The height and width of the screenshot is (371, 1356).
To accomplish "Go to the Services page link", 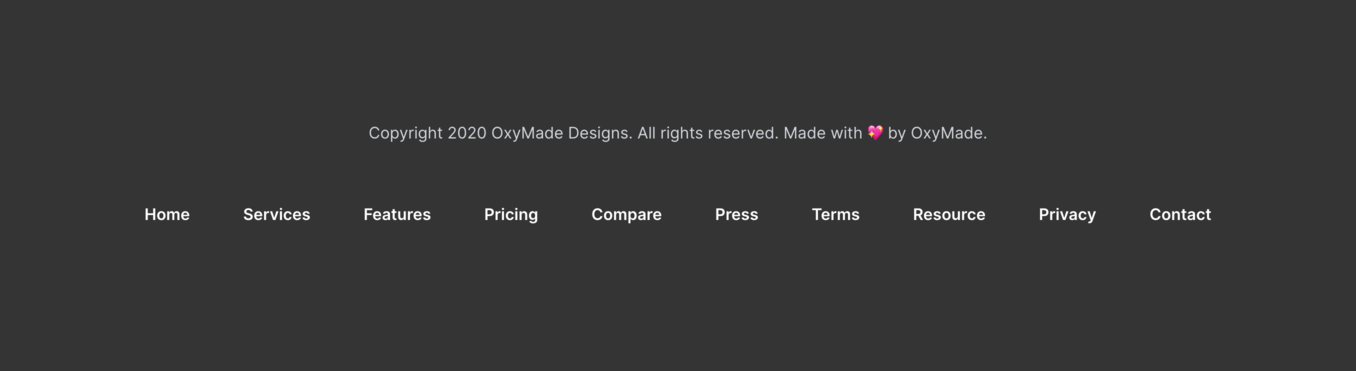I will 276,214.
